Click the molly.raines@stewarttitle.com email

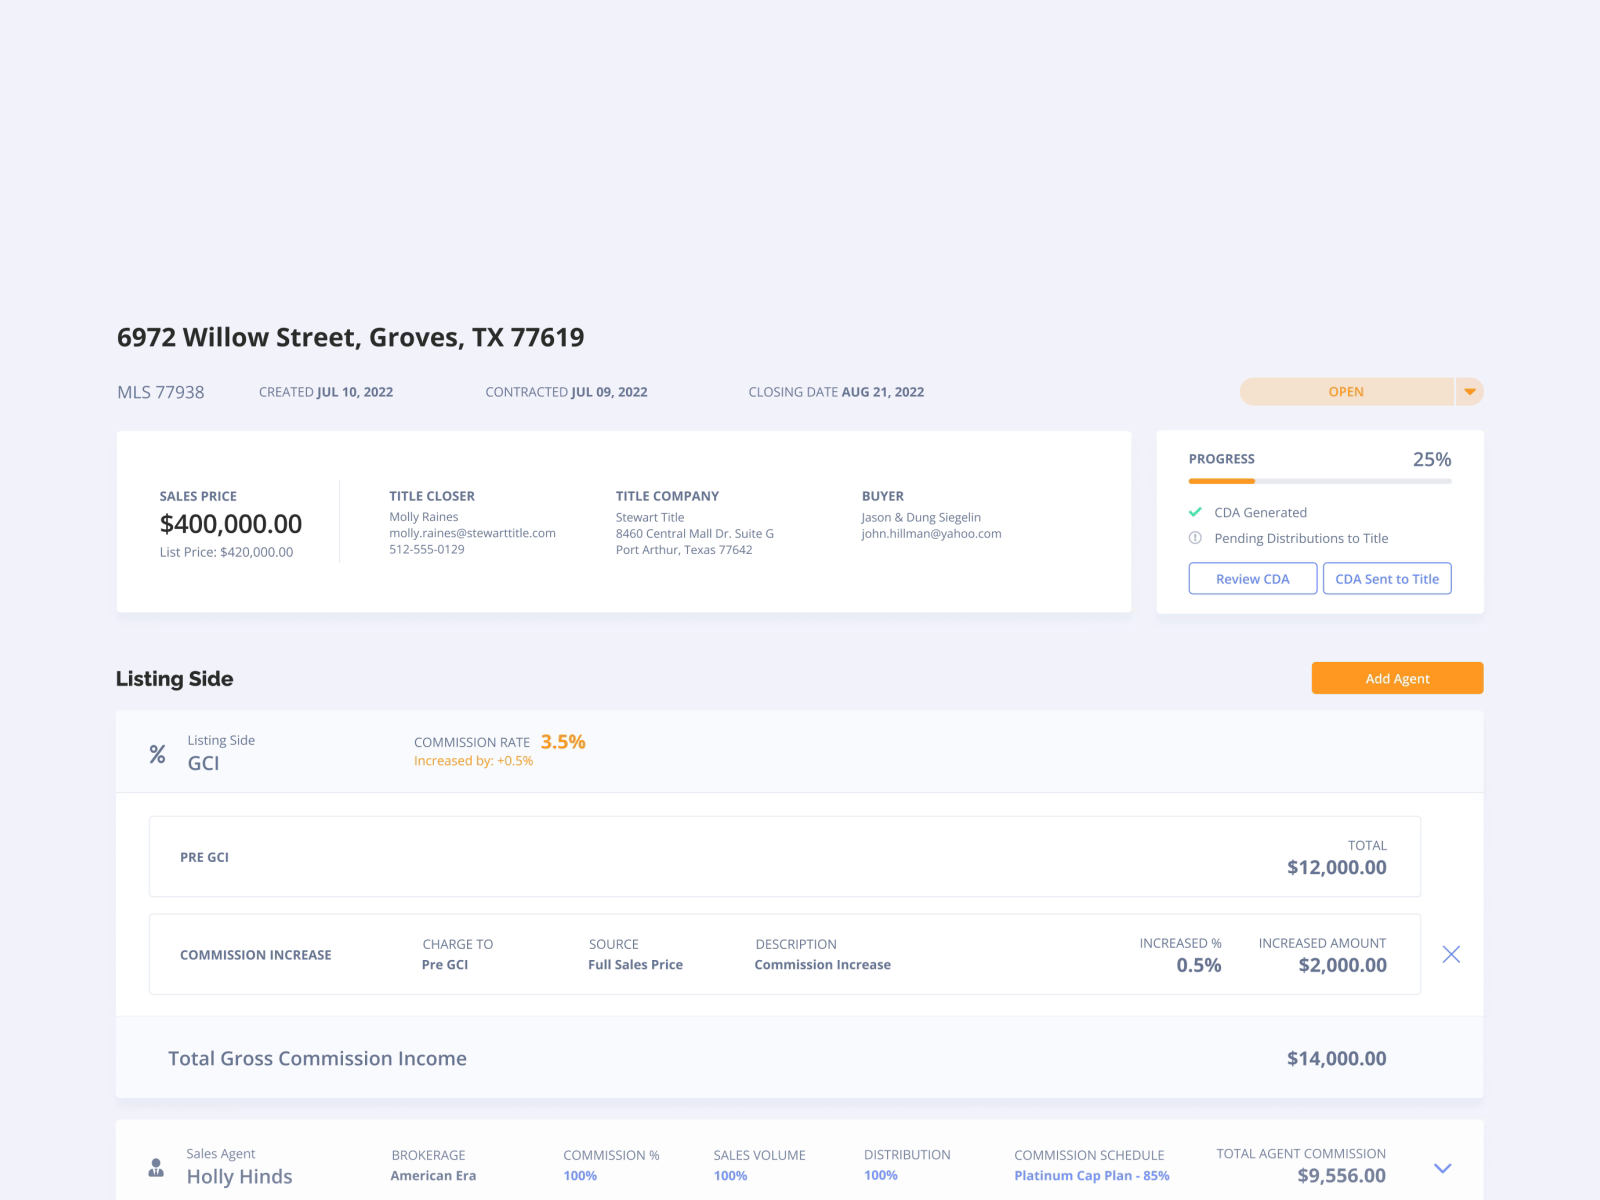(472, 533)
